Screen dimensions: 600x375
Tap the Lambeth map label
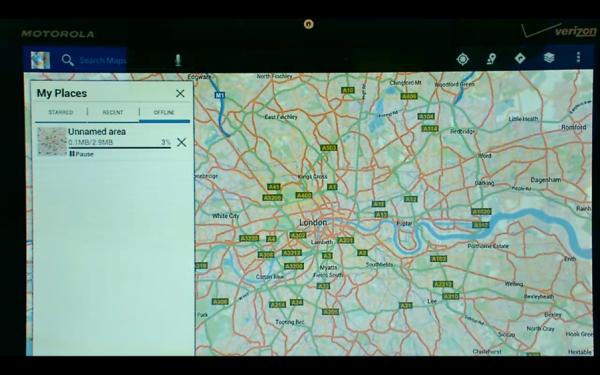click(x=322, y=242)
